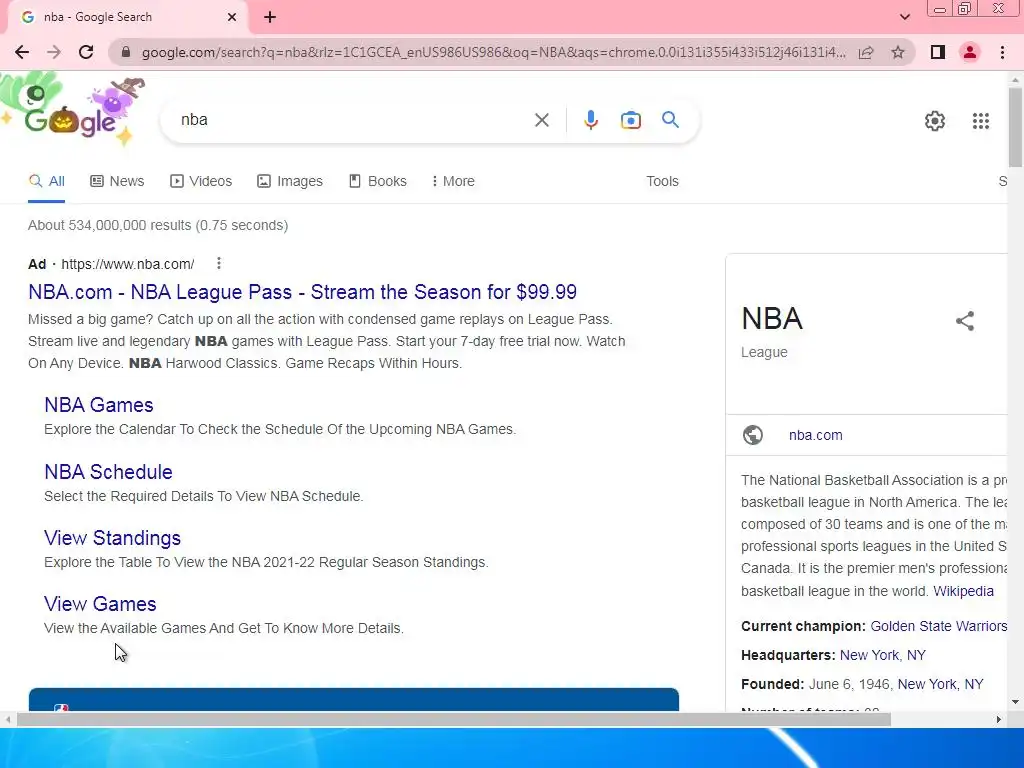Open the tab search dropdown arrow
Viewport: 1024px width, 768px height.
coord(904,17)
